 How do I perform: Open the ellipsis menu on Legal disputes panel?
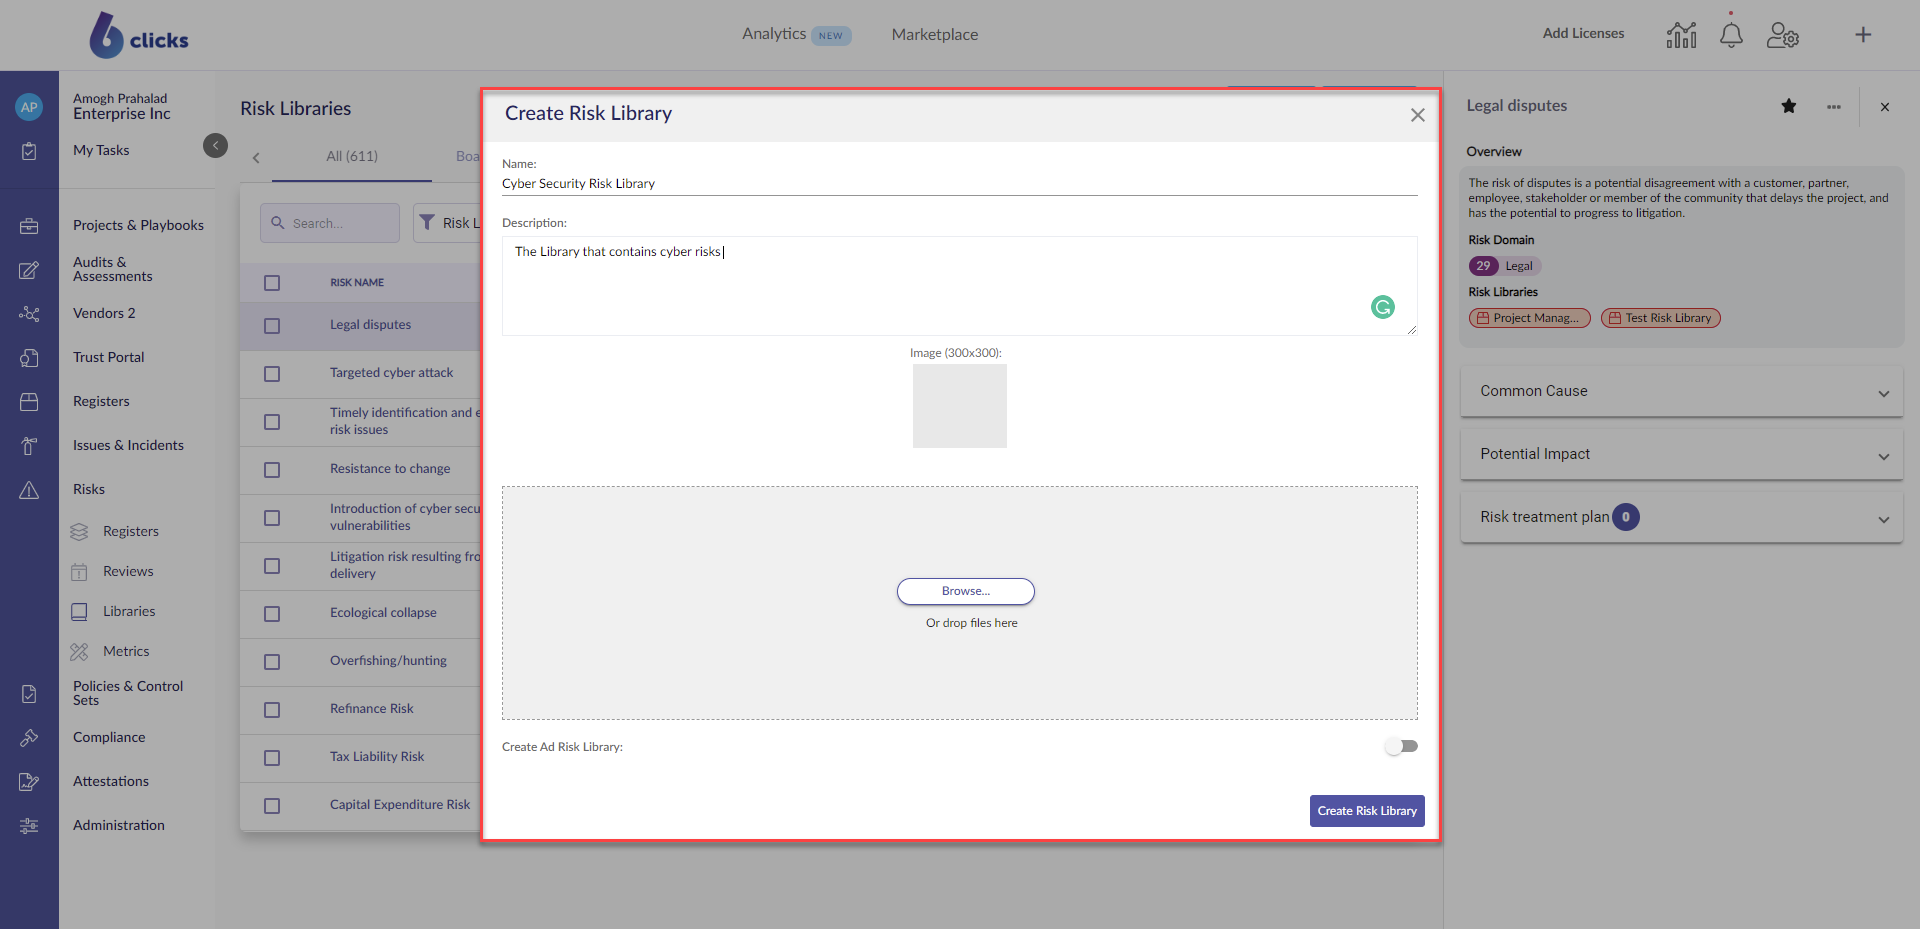click(1834, 106)
